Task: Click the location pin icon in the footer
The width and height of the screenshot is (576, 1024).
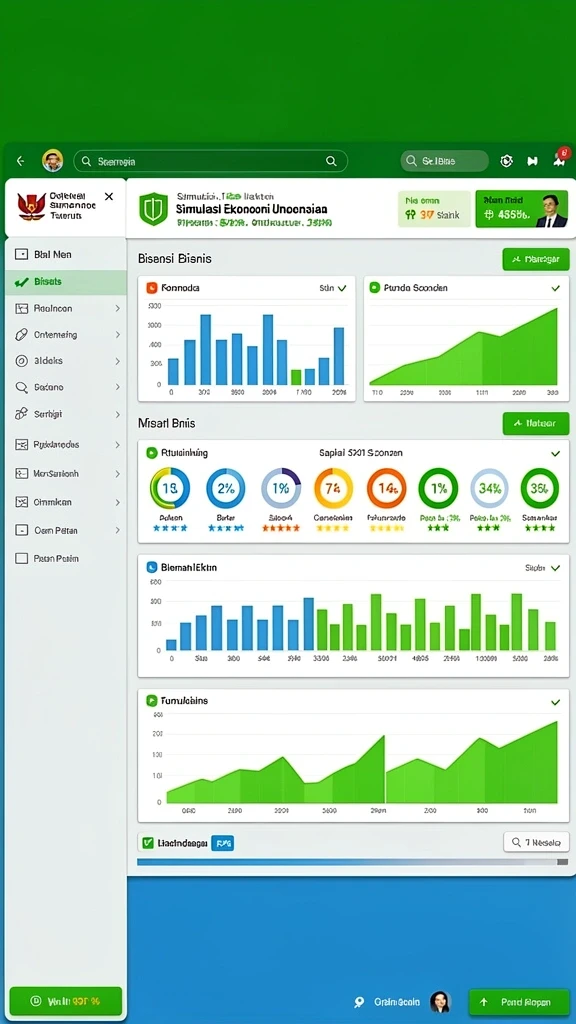Action: click(359, 1002)
